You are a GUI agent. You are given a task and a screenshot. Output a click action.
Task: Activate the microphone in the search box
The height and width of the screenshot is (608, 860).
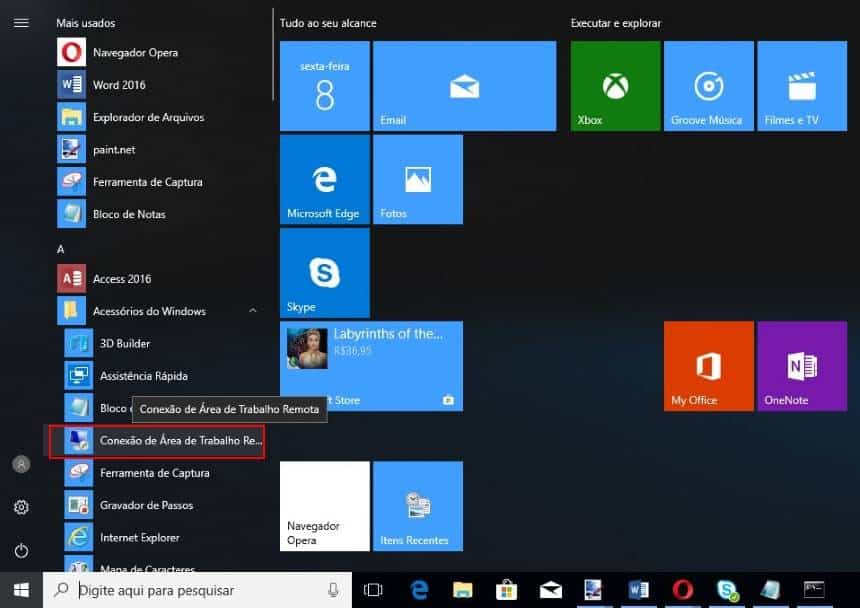click(333, 590)
